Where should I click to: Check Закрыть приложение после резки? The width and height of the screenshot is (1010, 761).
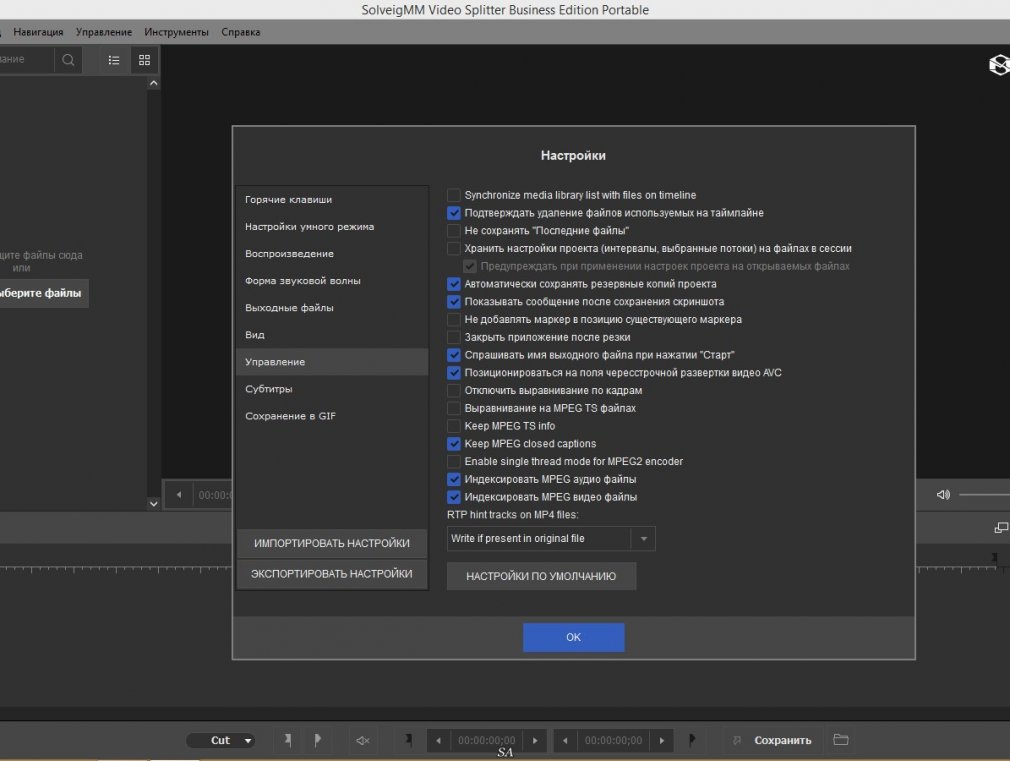click(x=453, y=337)
